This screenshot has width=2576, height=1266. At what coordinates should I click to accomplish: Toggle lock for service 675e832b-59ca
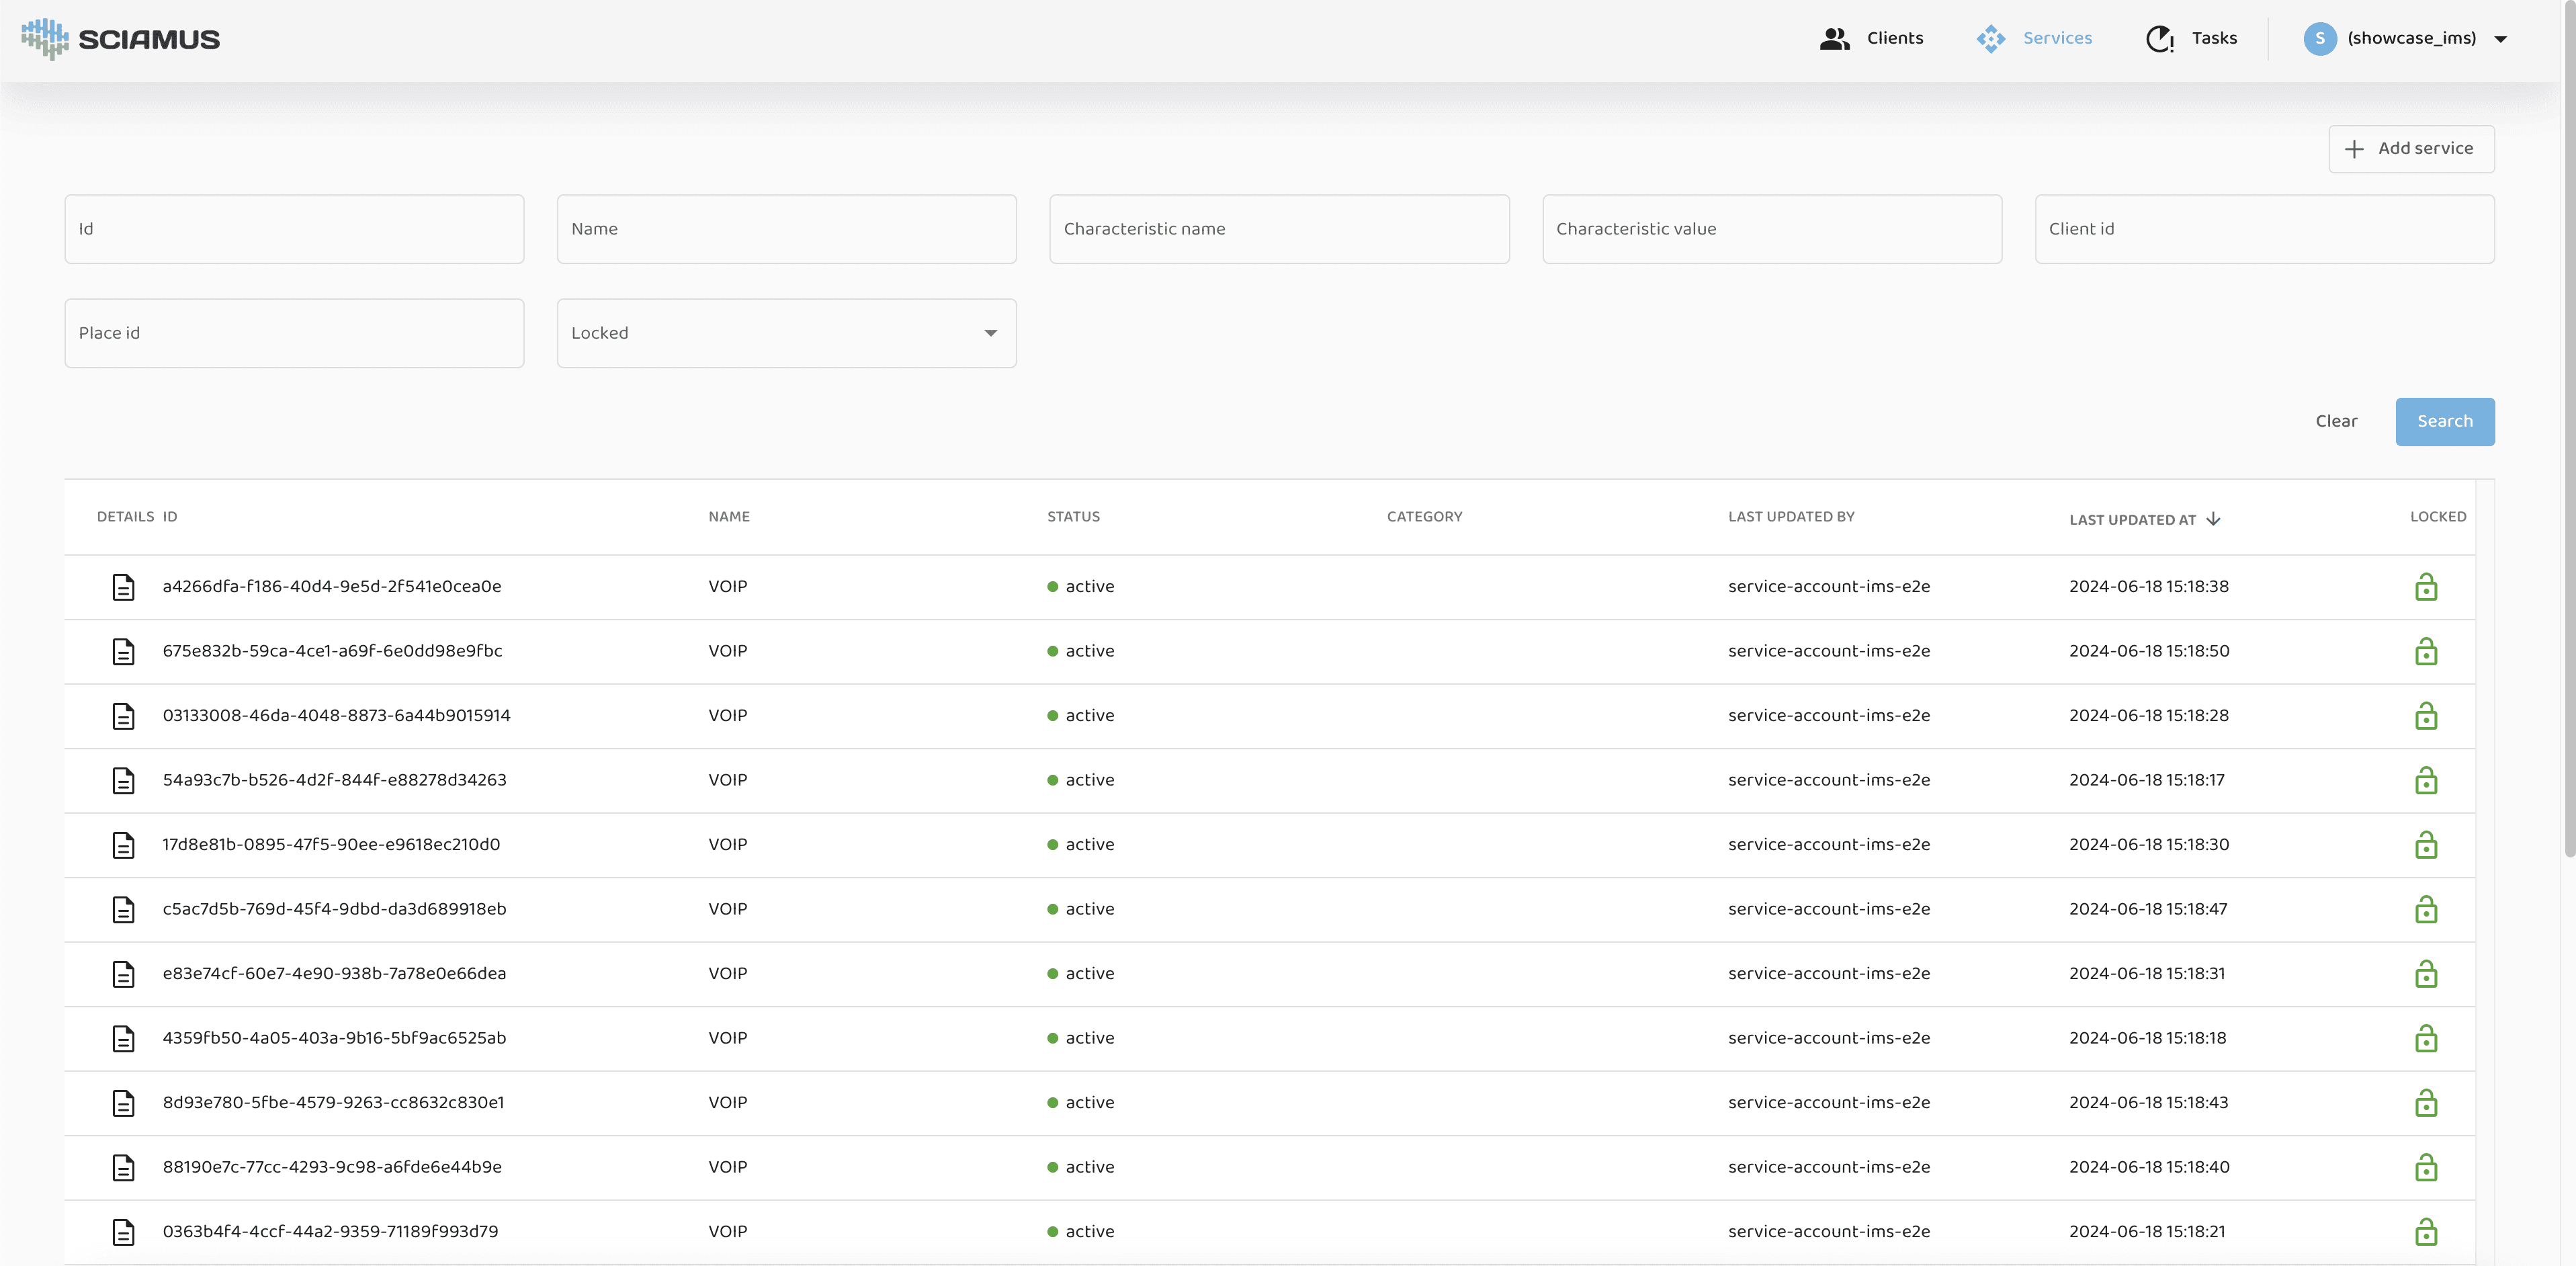click(2425, 652)
